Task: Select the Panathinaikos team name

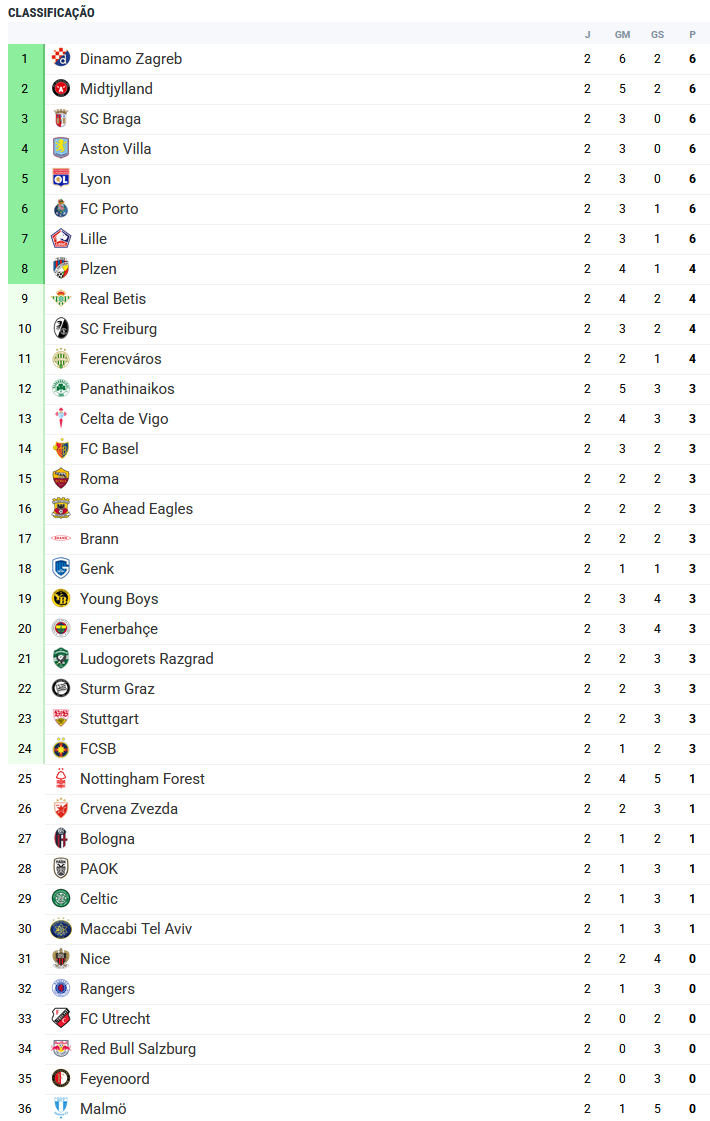Action: [127, 389]
